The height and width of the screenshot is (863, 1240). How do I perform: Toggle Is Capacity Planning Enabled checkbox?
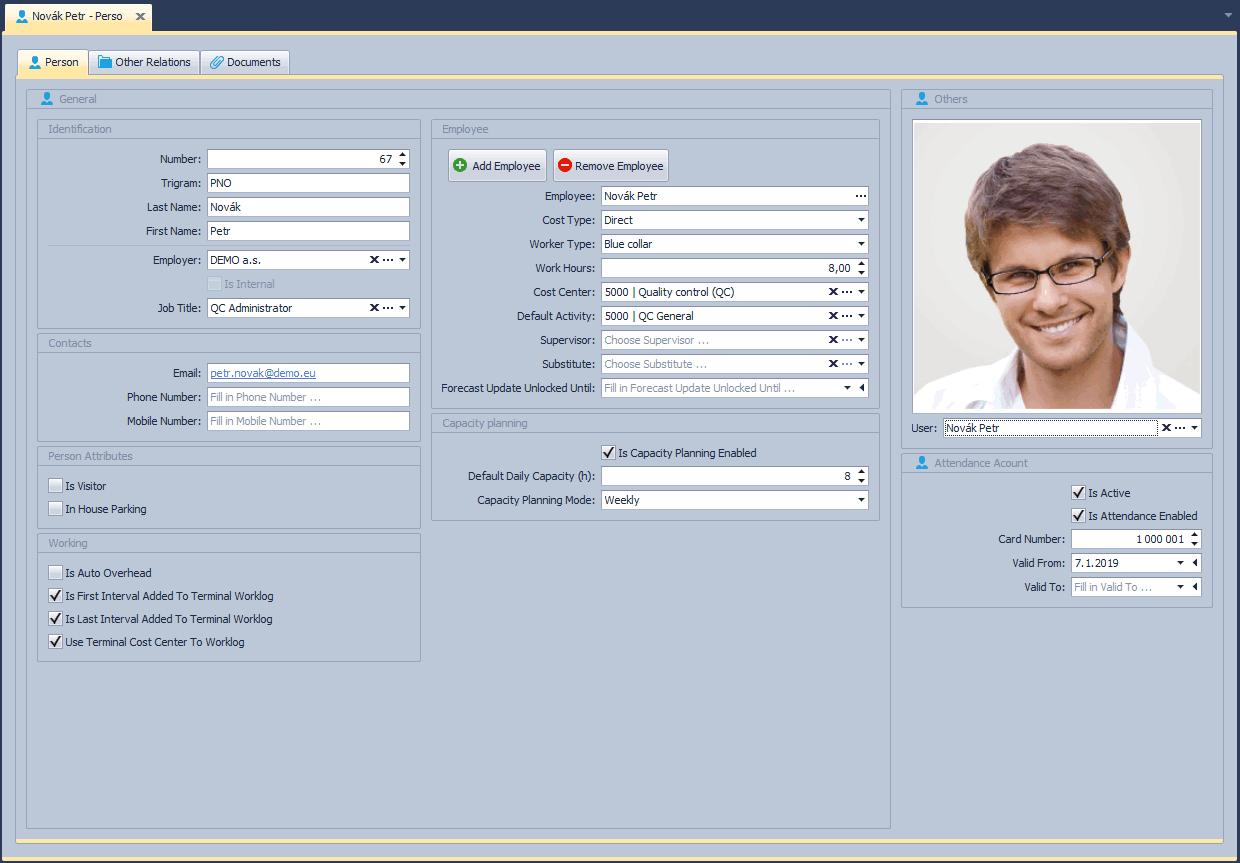coord(608,453)
